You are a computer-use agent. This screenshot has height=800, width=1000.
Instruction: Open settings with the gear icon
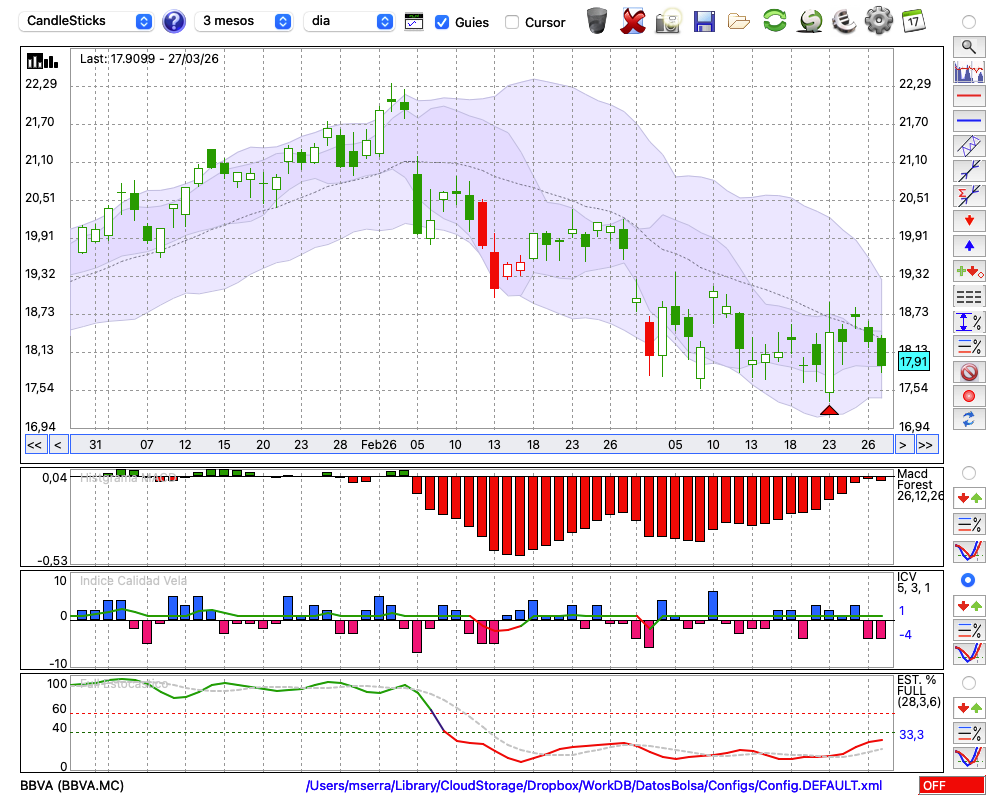coord(879,20)
